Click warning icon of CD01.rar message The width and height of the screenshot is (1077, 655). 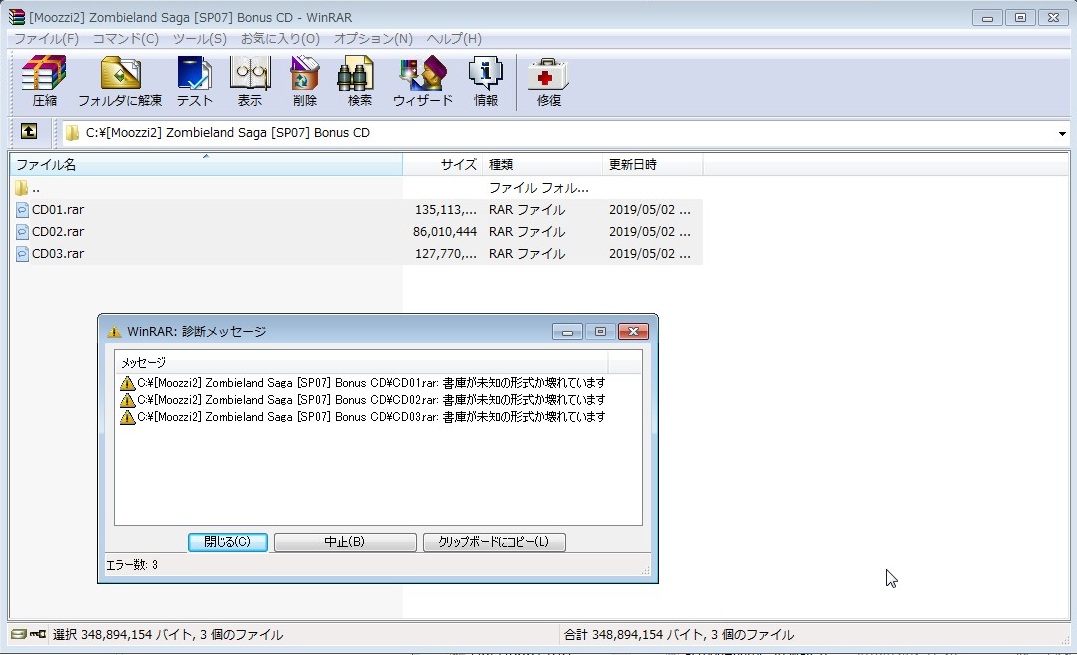[127, 382]
